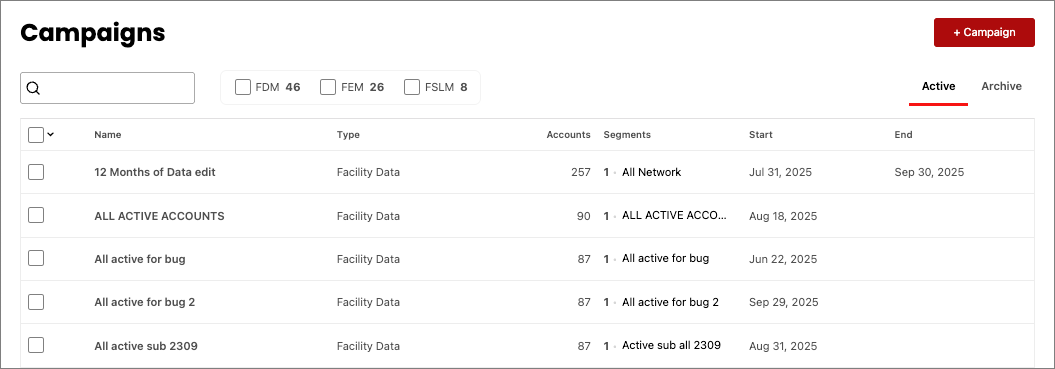Open the select-all dropdown chevron
This screenshot has width=1055, height=369.
click(50, 135)
